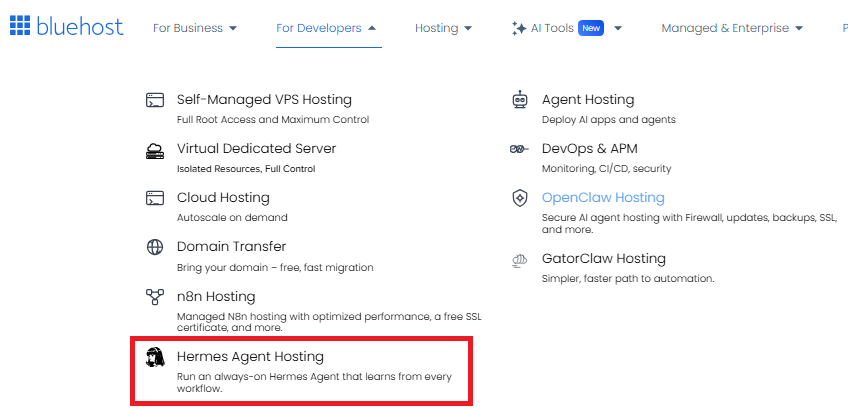Expand the Hosting dropdown arrow
848x409 pixels.
(468, 28)
